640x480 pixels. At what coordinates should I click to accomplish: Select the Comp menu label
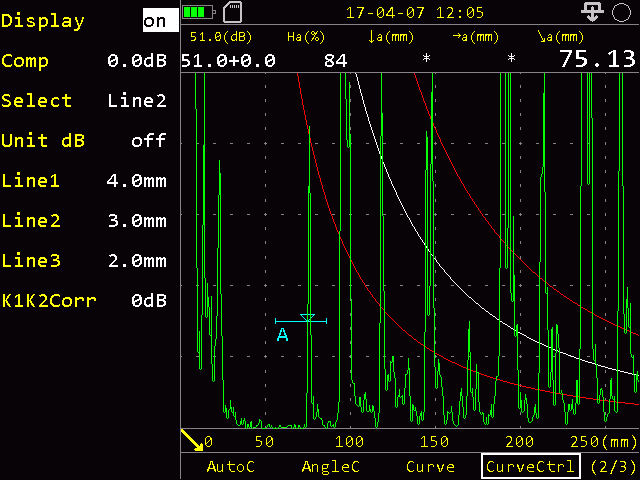[x=25, y=62]
